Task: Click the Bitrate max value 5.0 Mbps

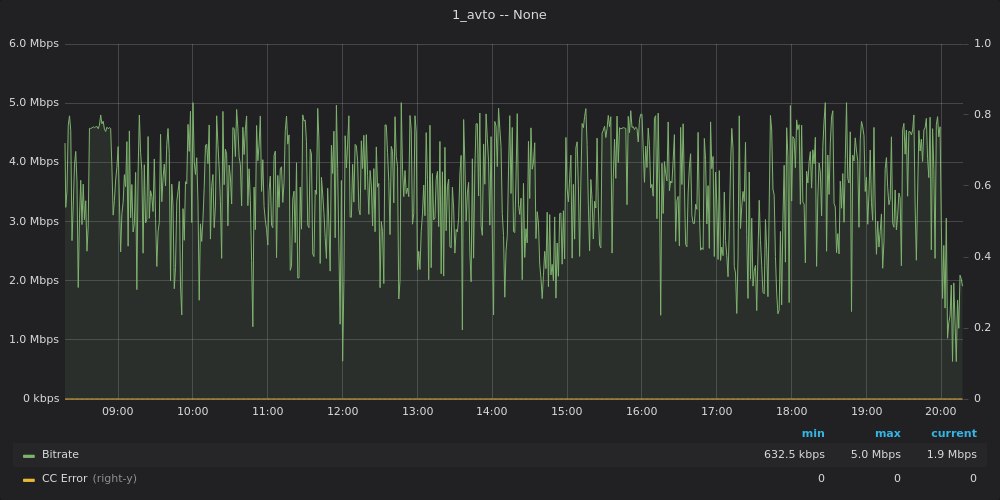Action: click(874, 455)
